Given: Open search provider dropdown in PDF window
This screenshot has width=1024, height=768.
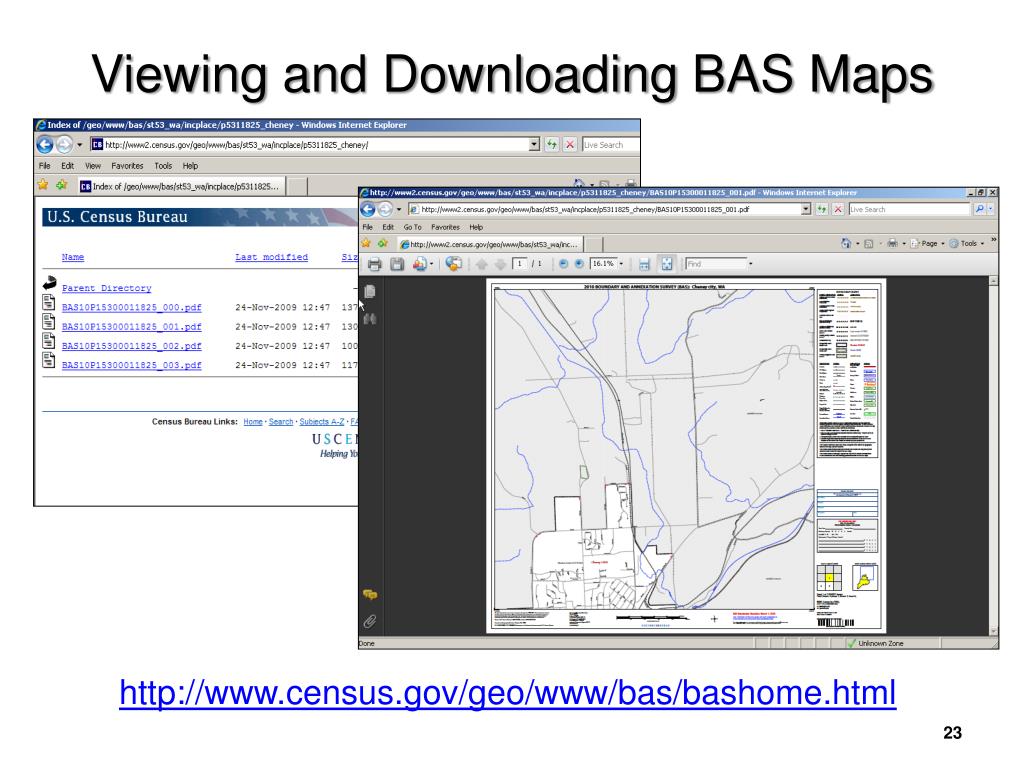Looking at the screenshot, I should pos(991,209).
